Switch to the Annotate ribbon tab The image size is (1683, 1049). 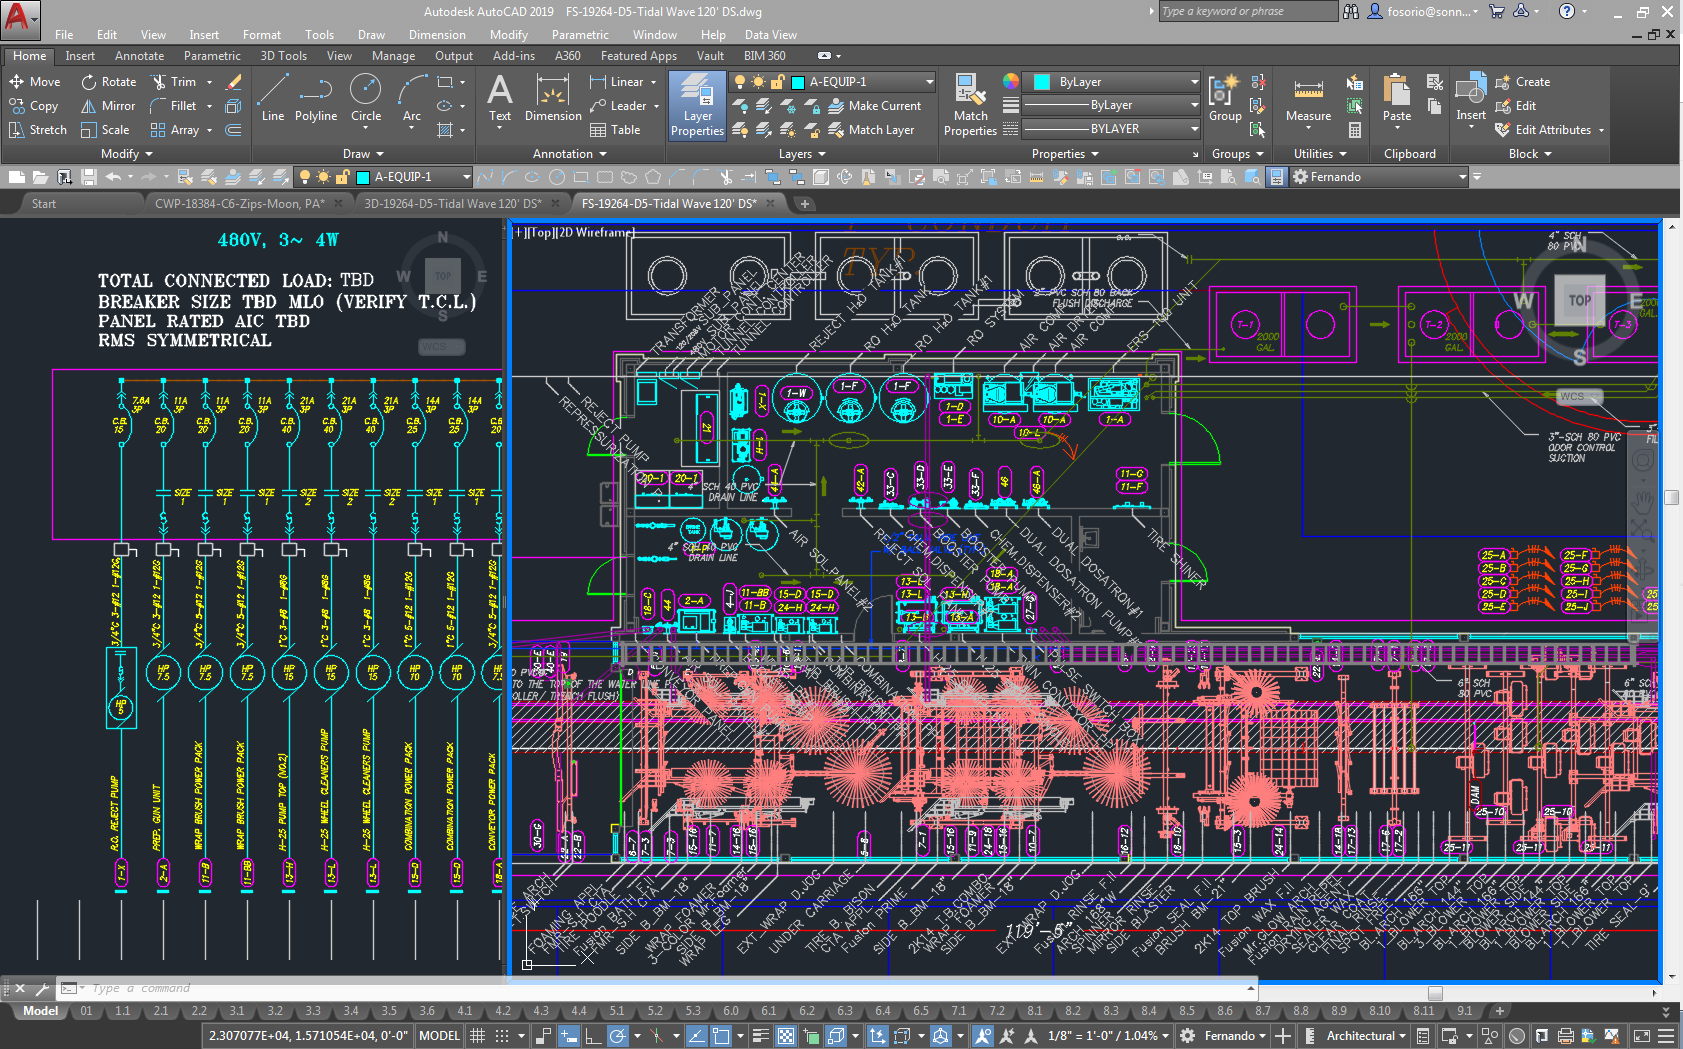139,55
